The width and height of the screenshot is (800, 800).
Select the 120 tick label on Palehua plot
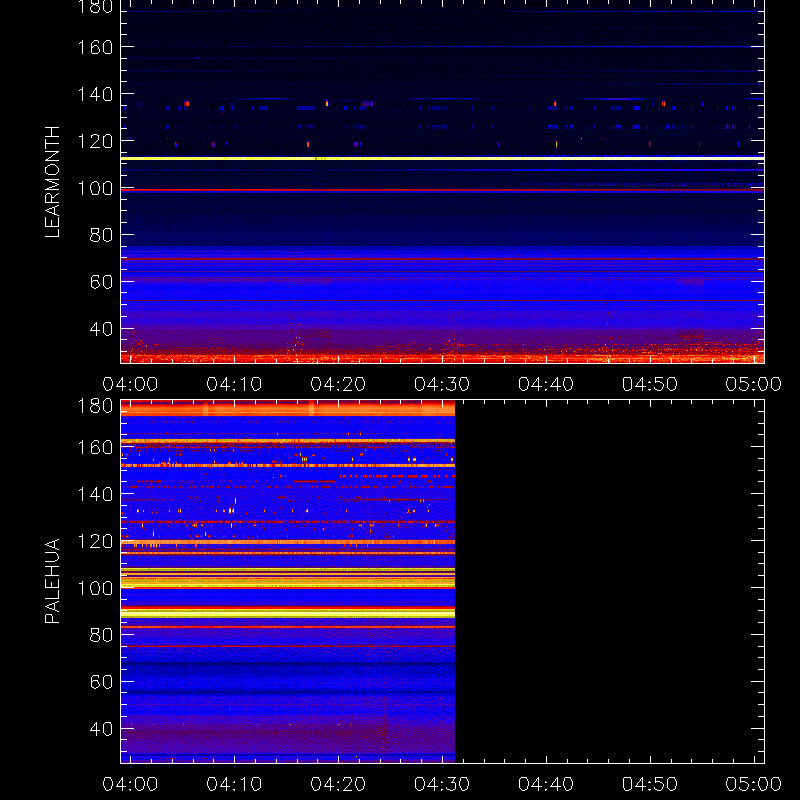(95, 541)
